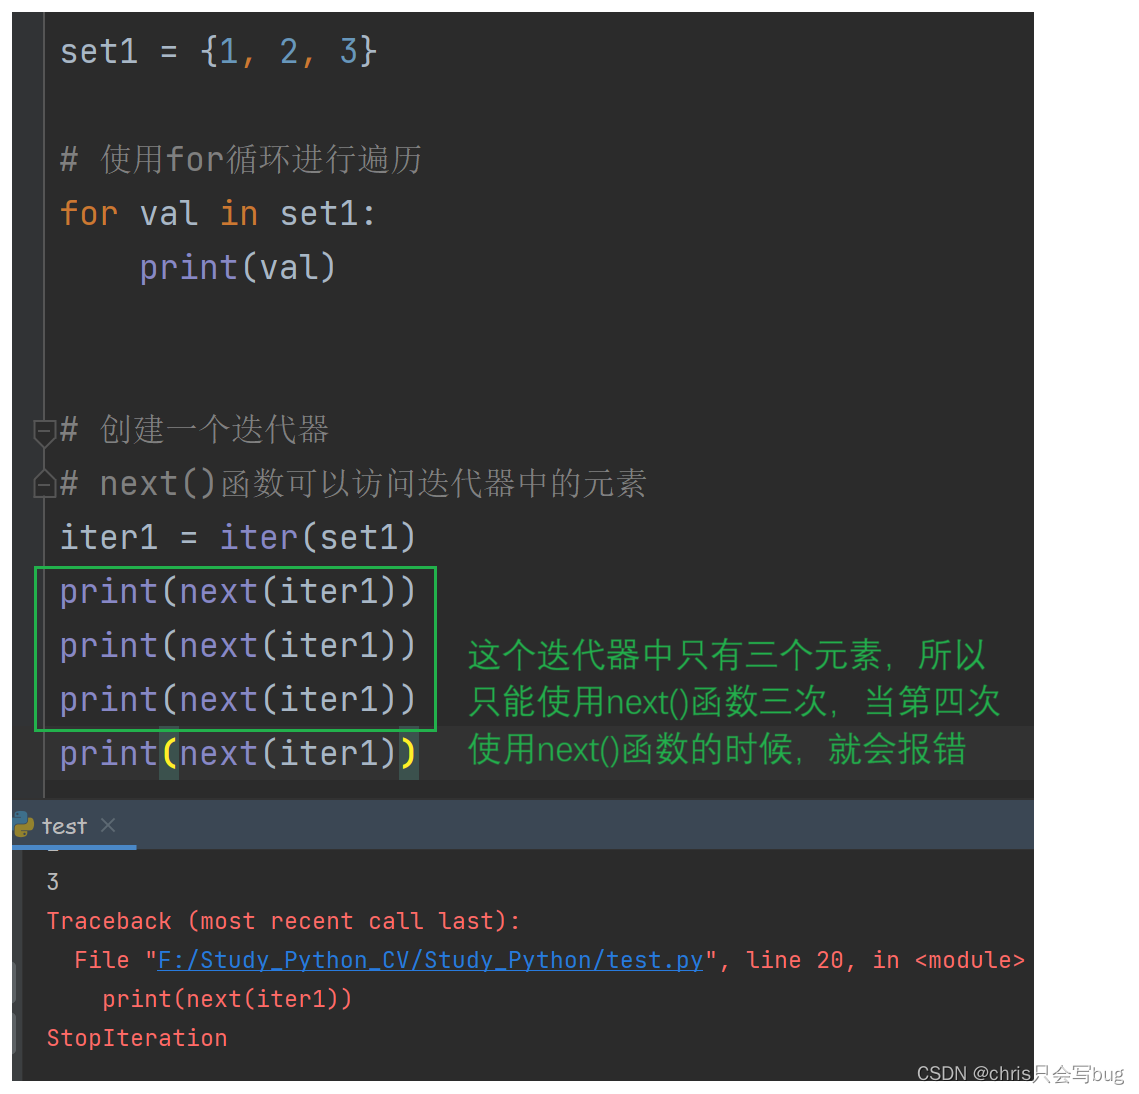1139x1094 pixels.
Task: Click the highlighted closing parenthesis on the errored print line
Action: tap(410, 752)
